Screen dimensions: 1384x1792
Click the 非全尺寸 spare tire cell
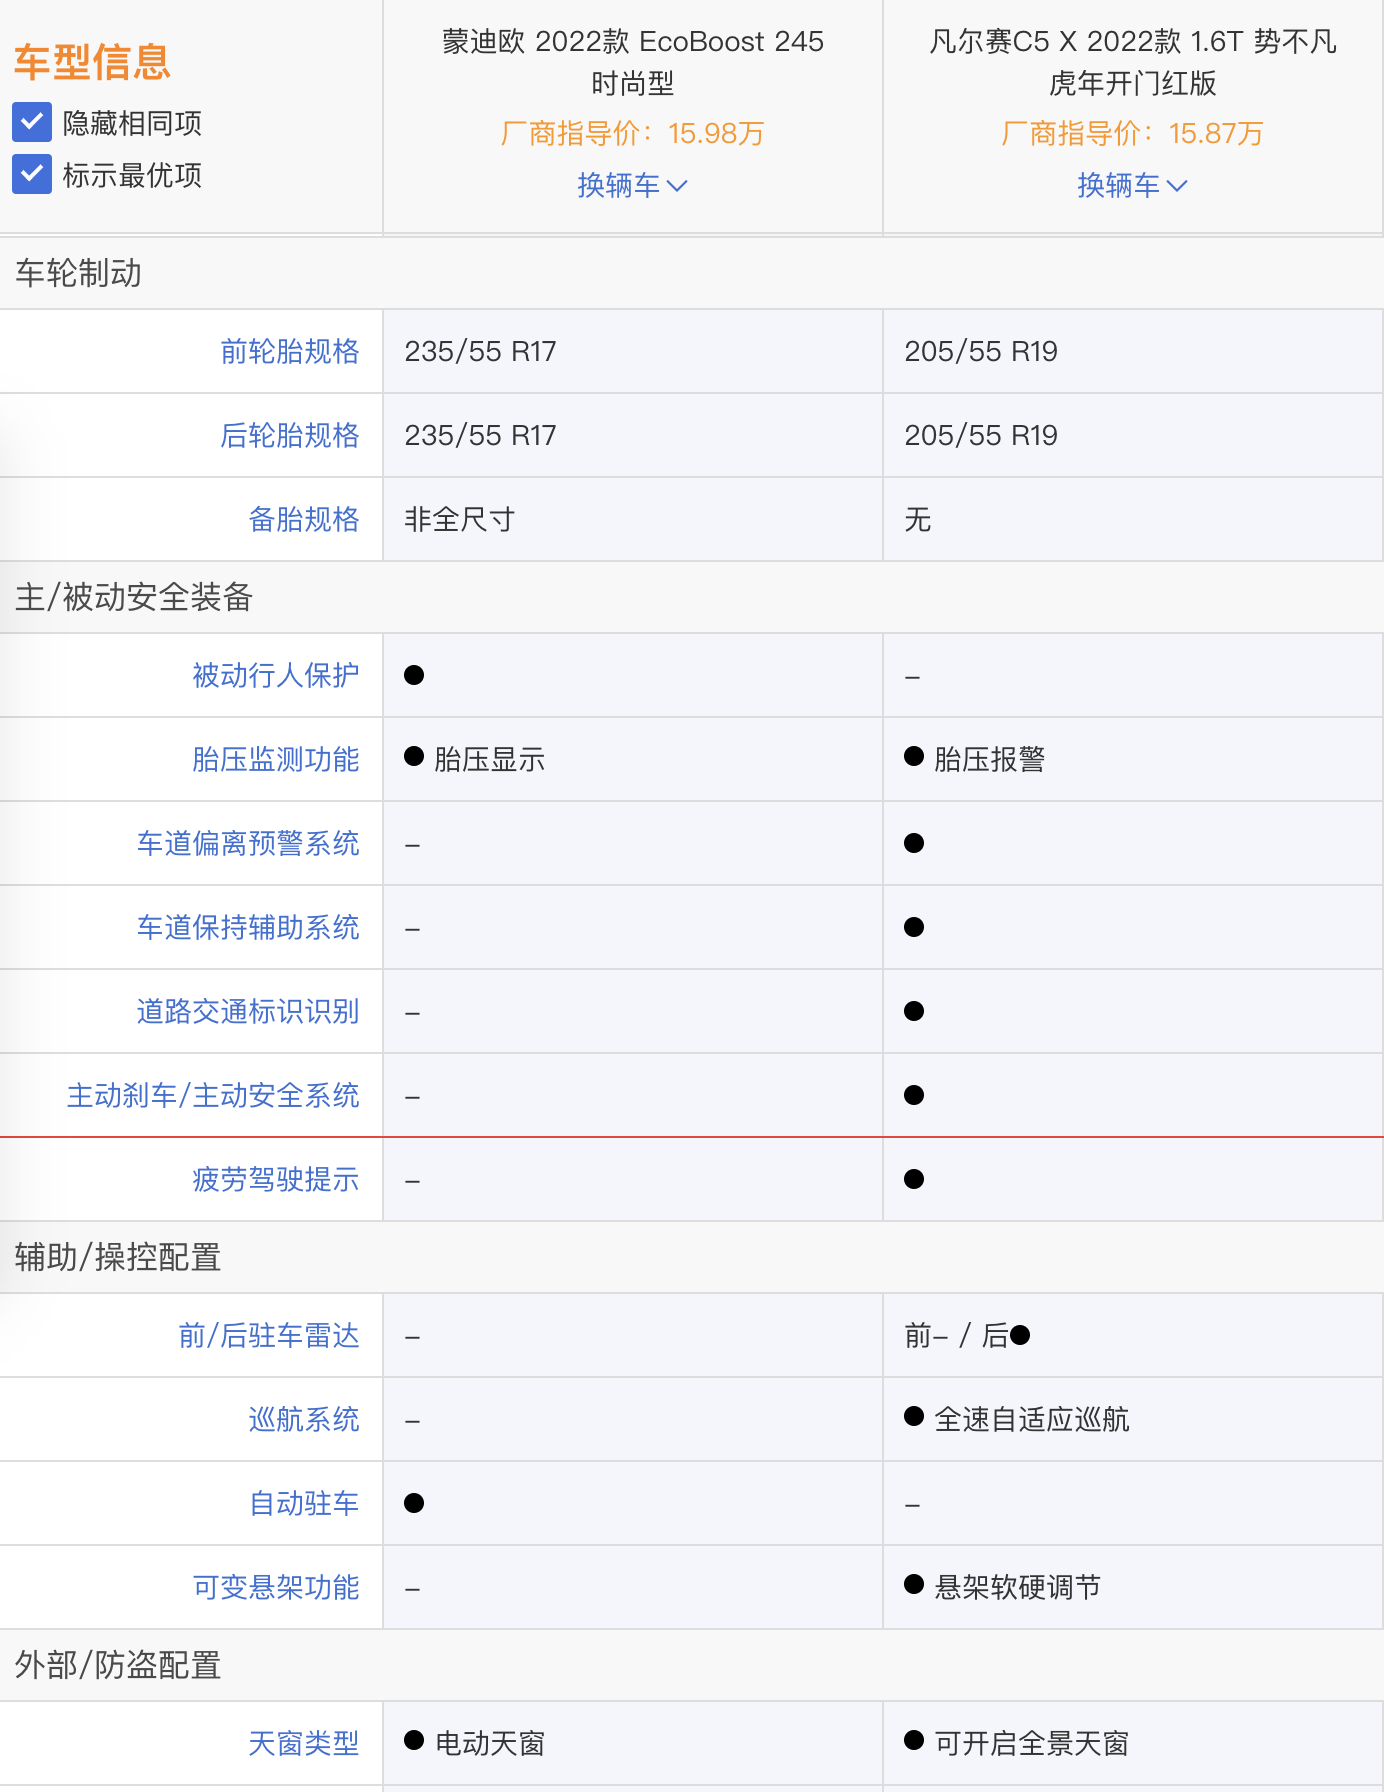632,519
